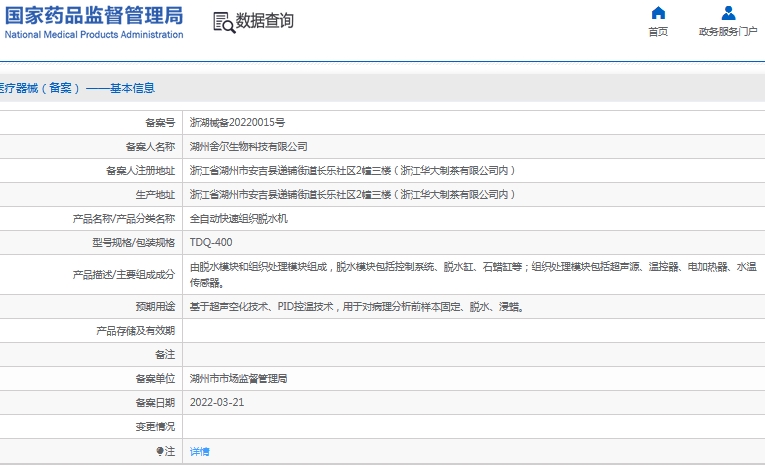Open the 详情 link

[x=200, y=451]
